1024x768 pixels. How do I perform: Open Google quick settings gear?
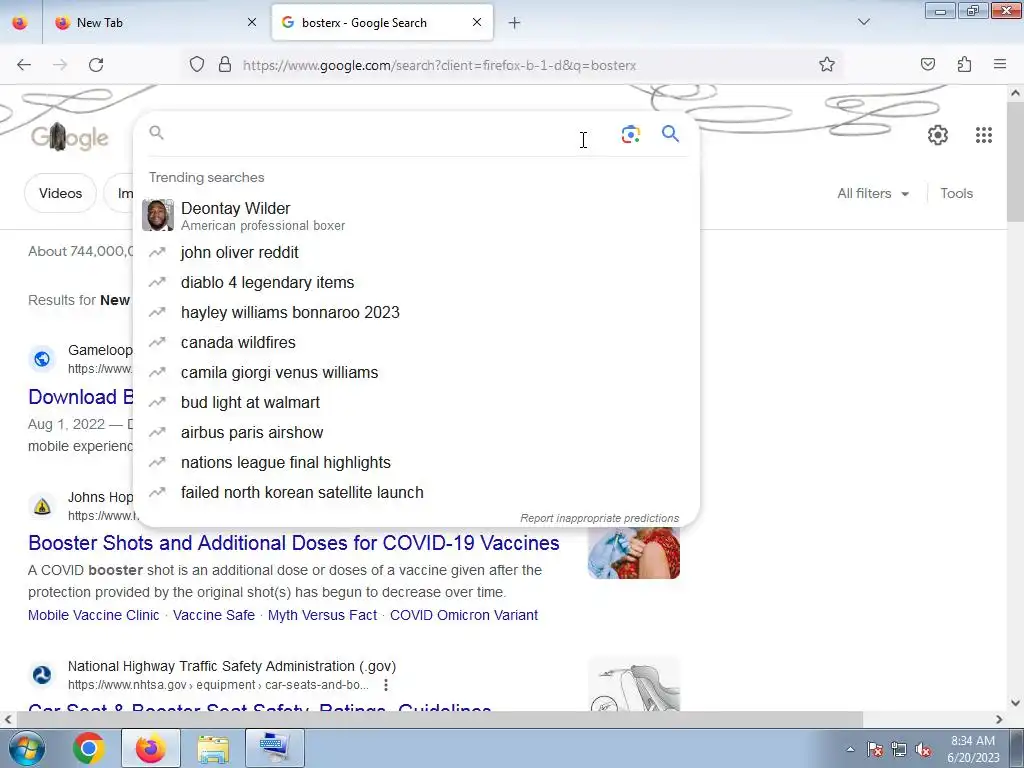pos(938,135)
